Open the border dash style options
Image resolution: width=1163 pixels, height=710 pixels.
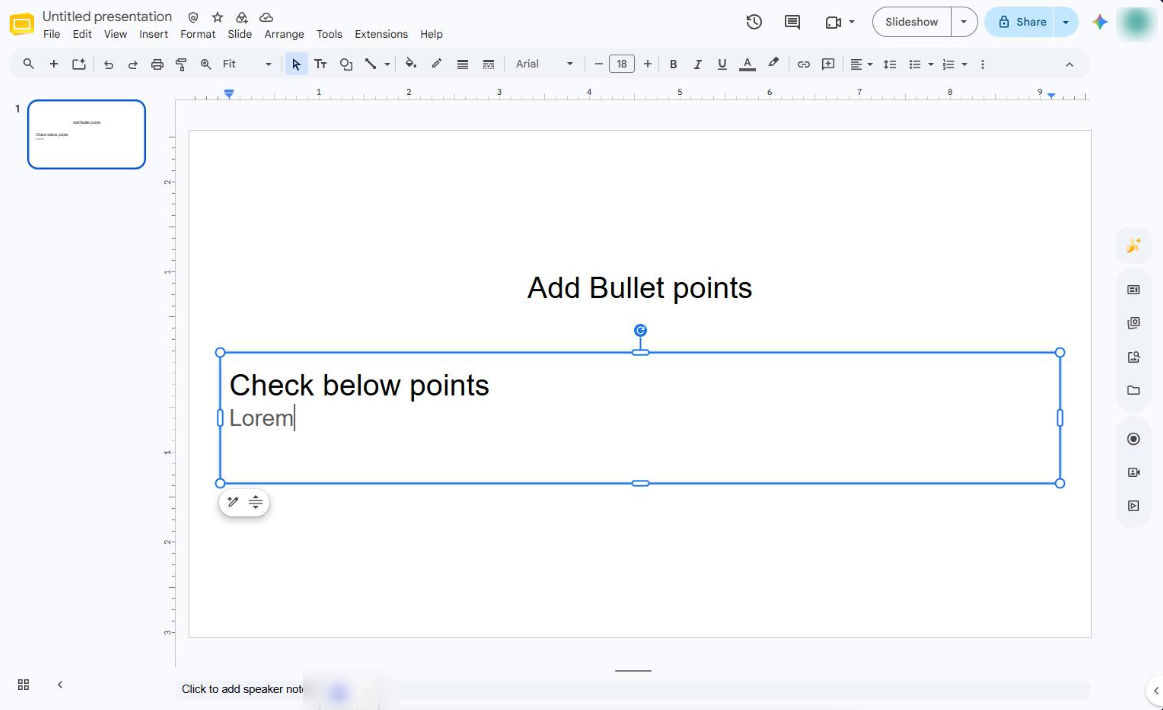[x=488, y=65]
